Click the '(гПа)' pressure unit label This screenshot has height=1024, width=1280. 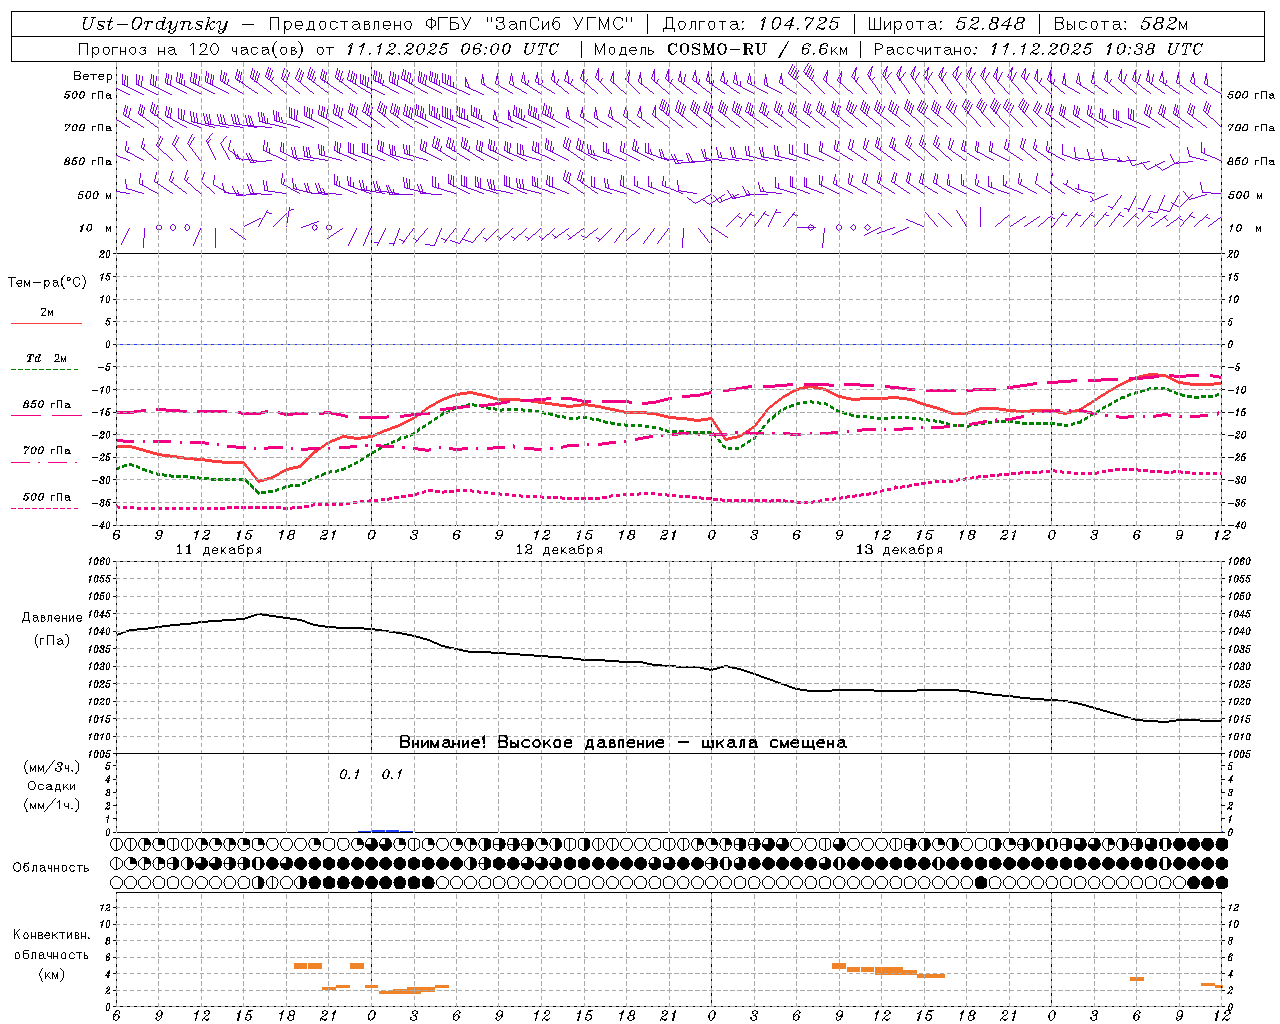(x=52, y=640)
